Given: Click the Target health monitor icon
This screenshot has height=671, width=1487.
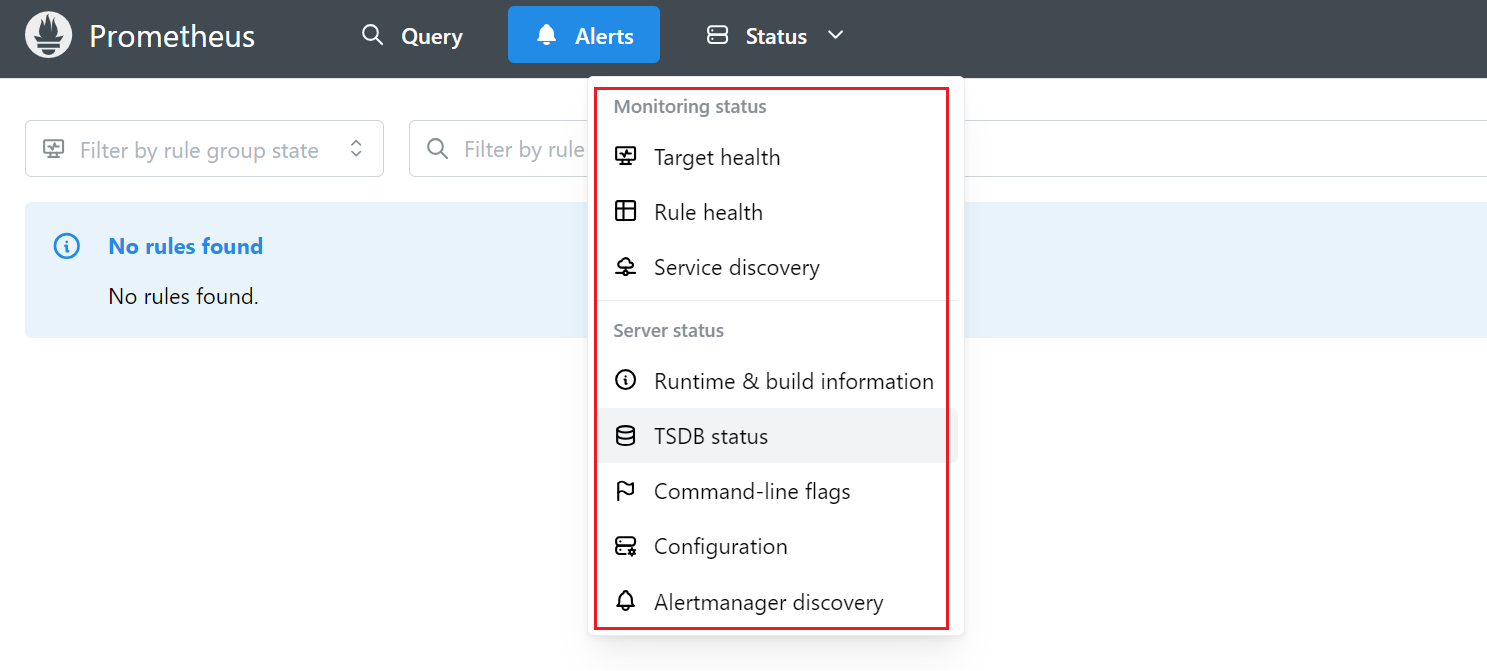Looking at the screenshot, I should (x=625, y=156).
